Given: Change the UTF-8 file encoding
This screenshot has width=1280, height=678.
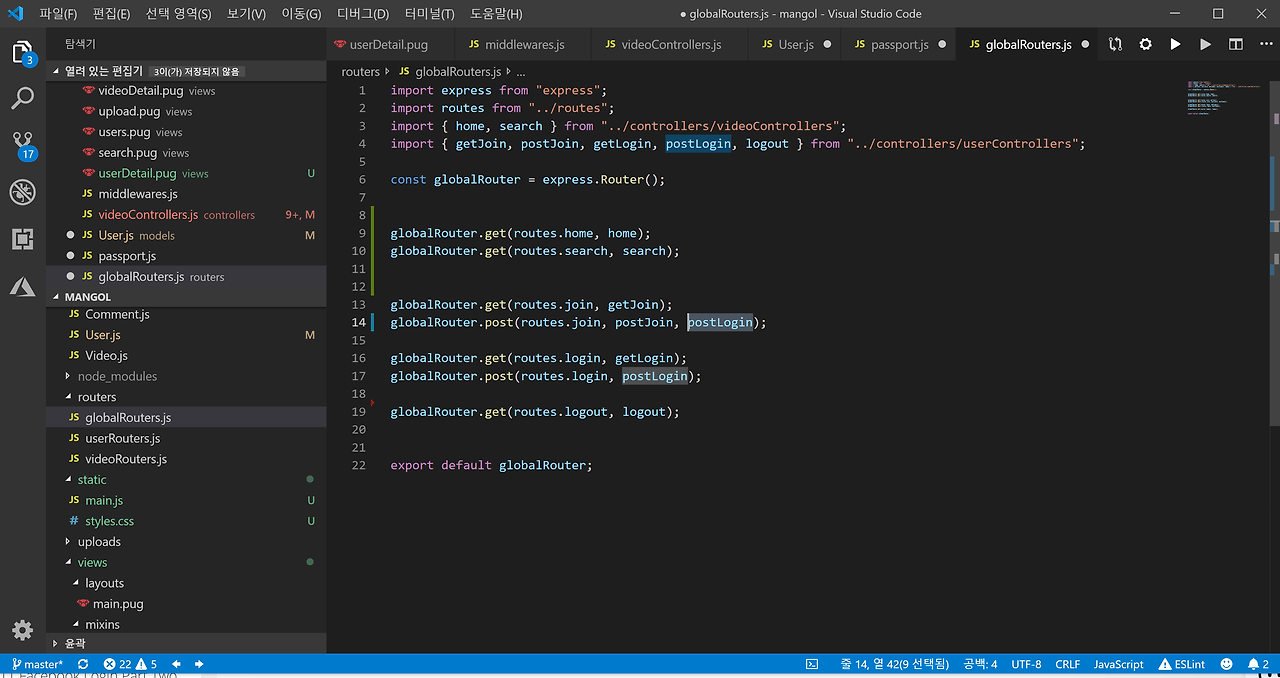Looking at the screenshot, I should [1026, 664].
